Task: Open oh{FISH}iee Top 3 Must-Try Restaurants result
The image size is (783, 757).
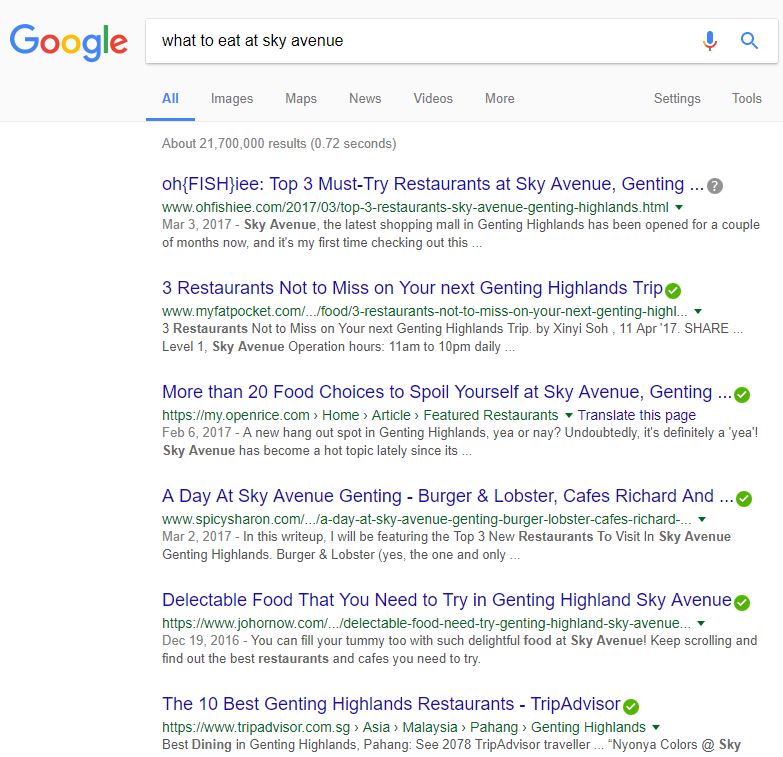Action: (x=433, y=184)
